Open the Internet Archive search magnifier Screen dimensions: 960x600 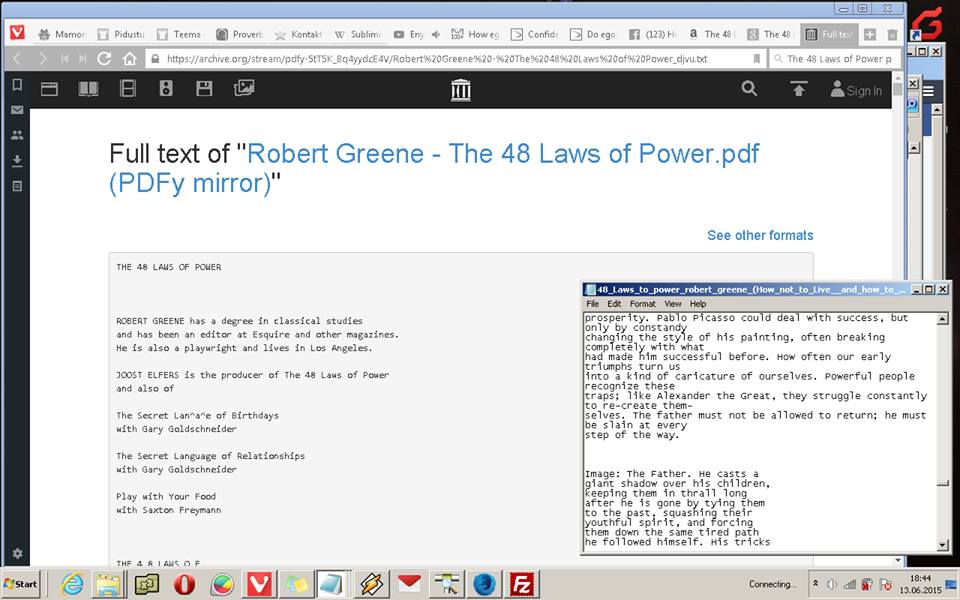749,89
